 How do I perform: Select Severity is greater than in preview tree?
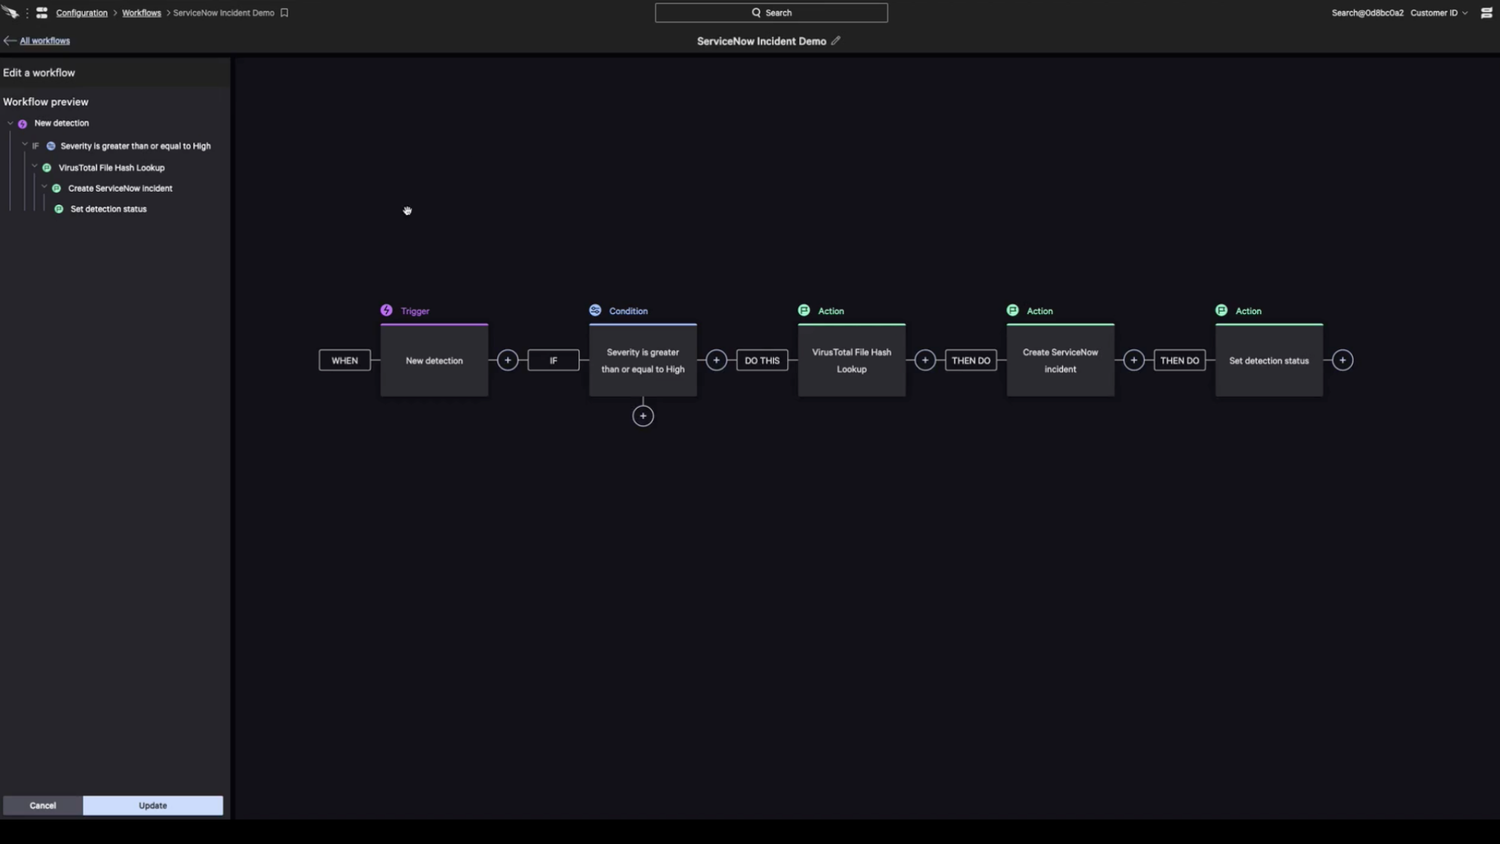135,146
